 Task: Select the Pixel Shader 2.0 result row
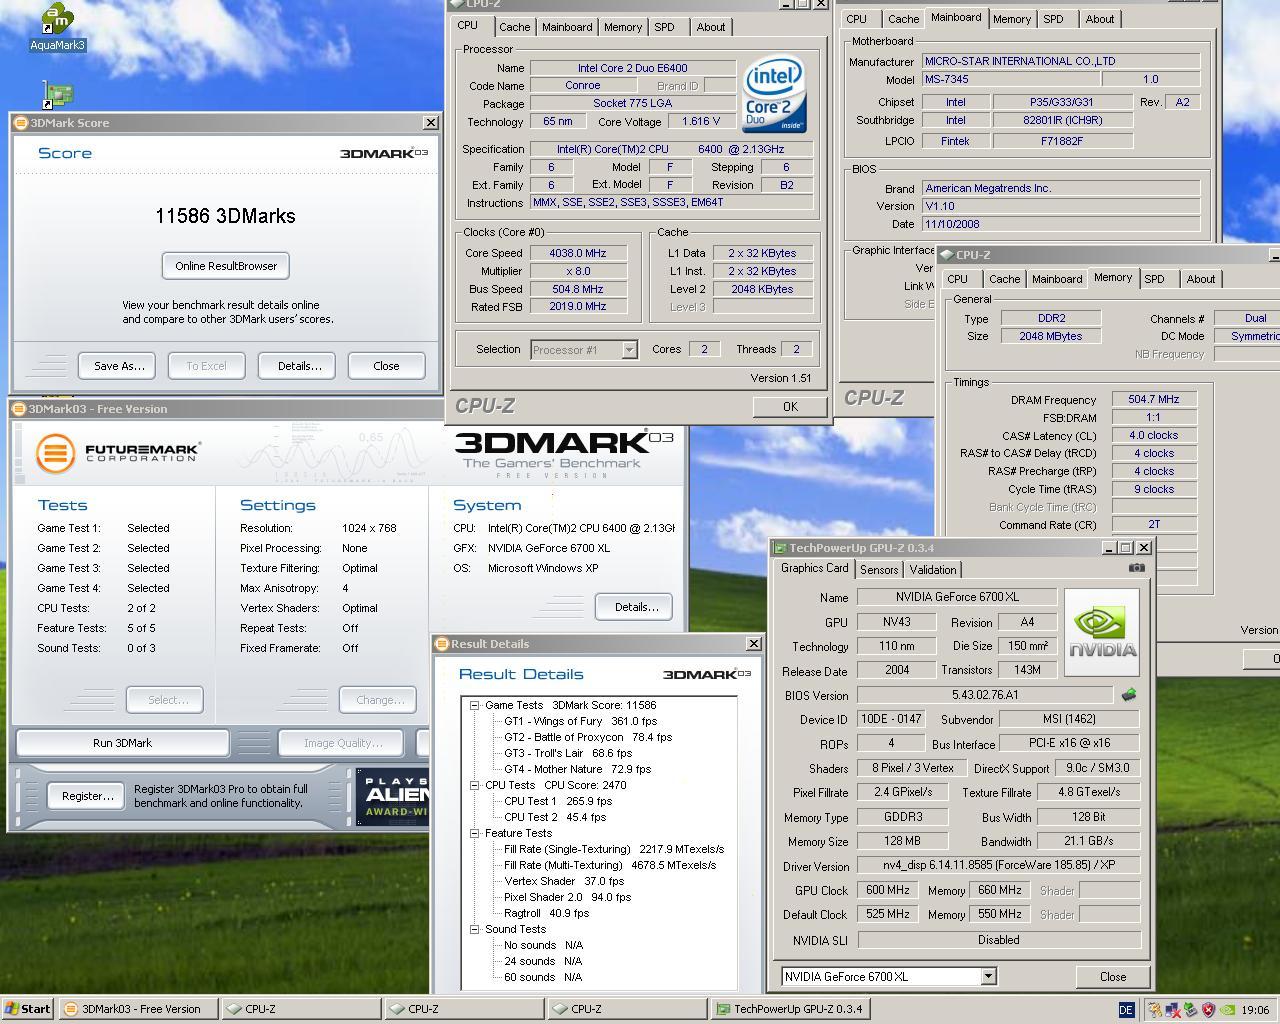click(x=567, y=897)
